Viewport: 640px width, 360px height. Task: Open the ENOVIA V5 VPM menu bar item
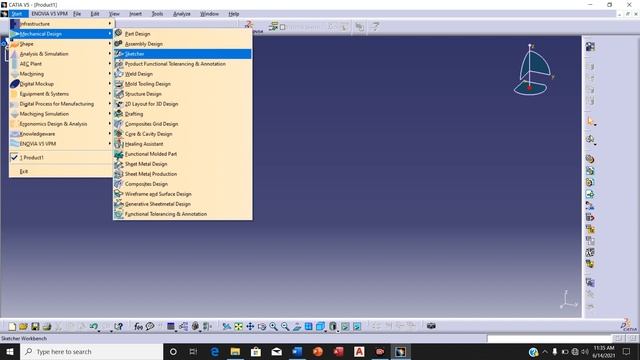49,14
